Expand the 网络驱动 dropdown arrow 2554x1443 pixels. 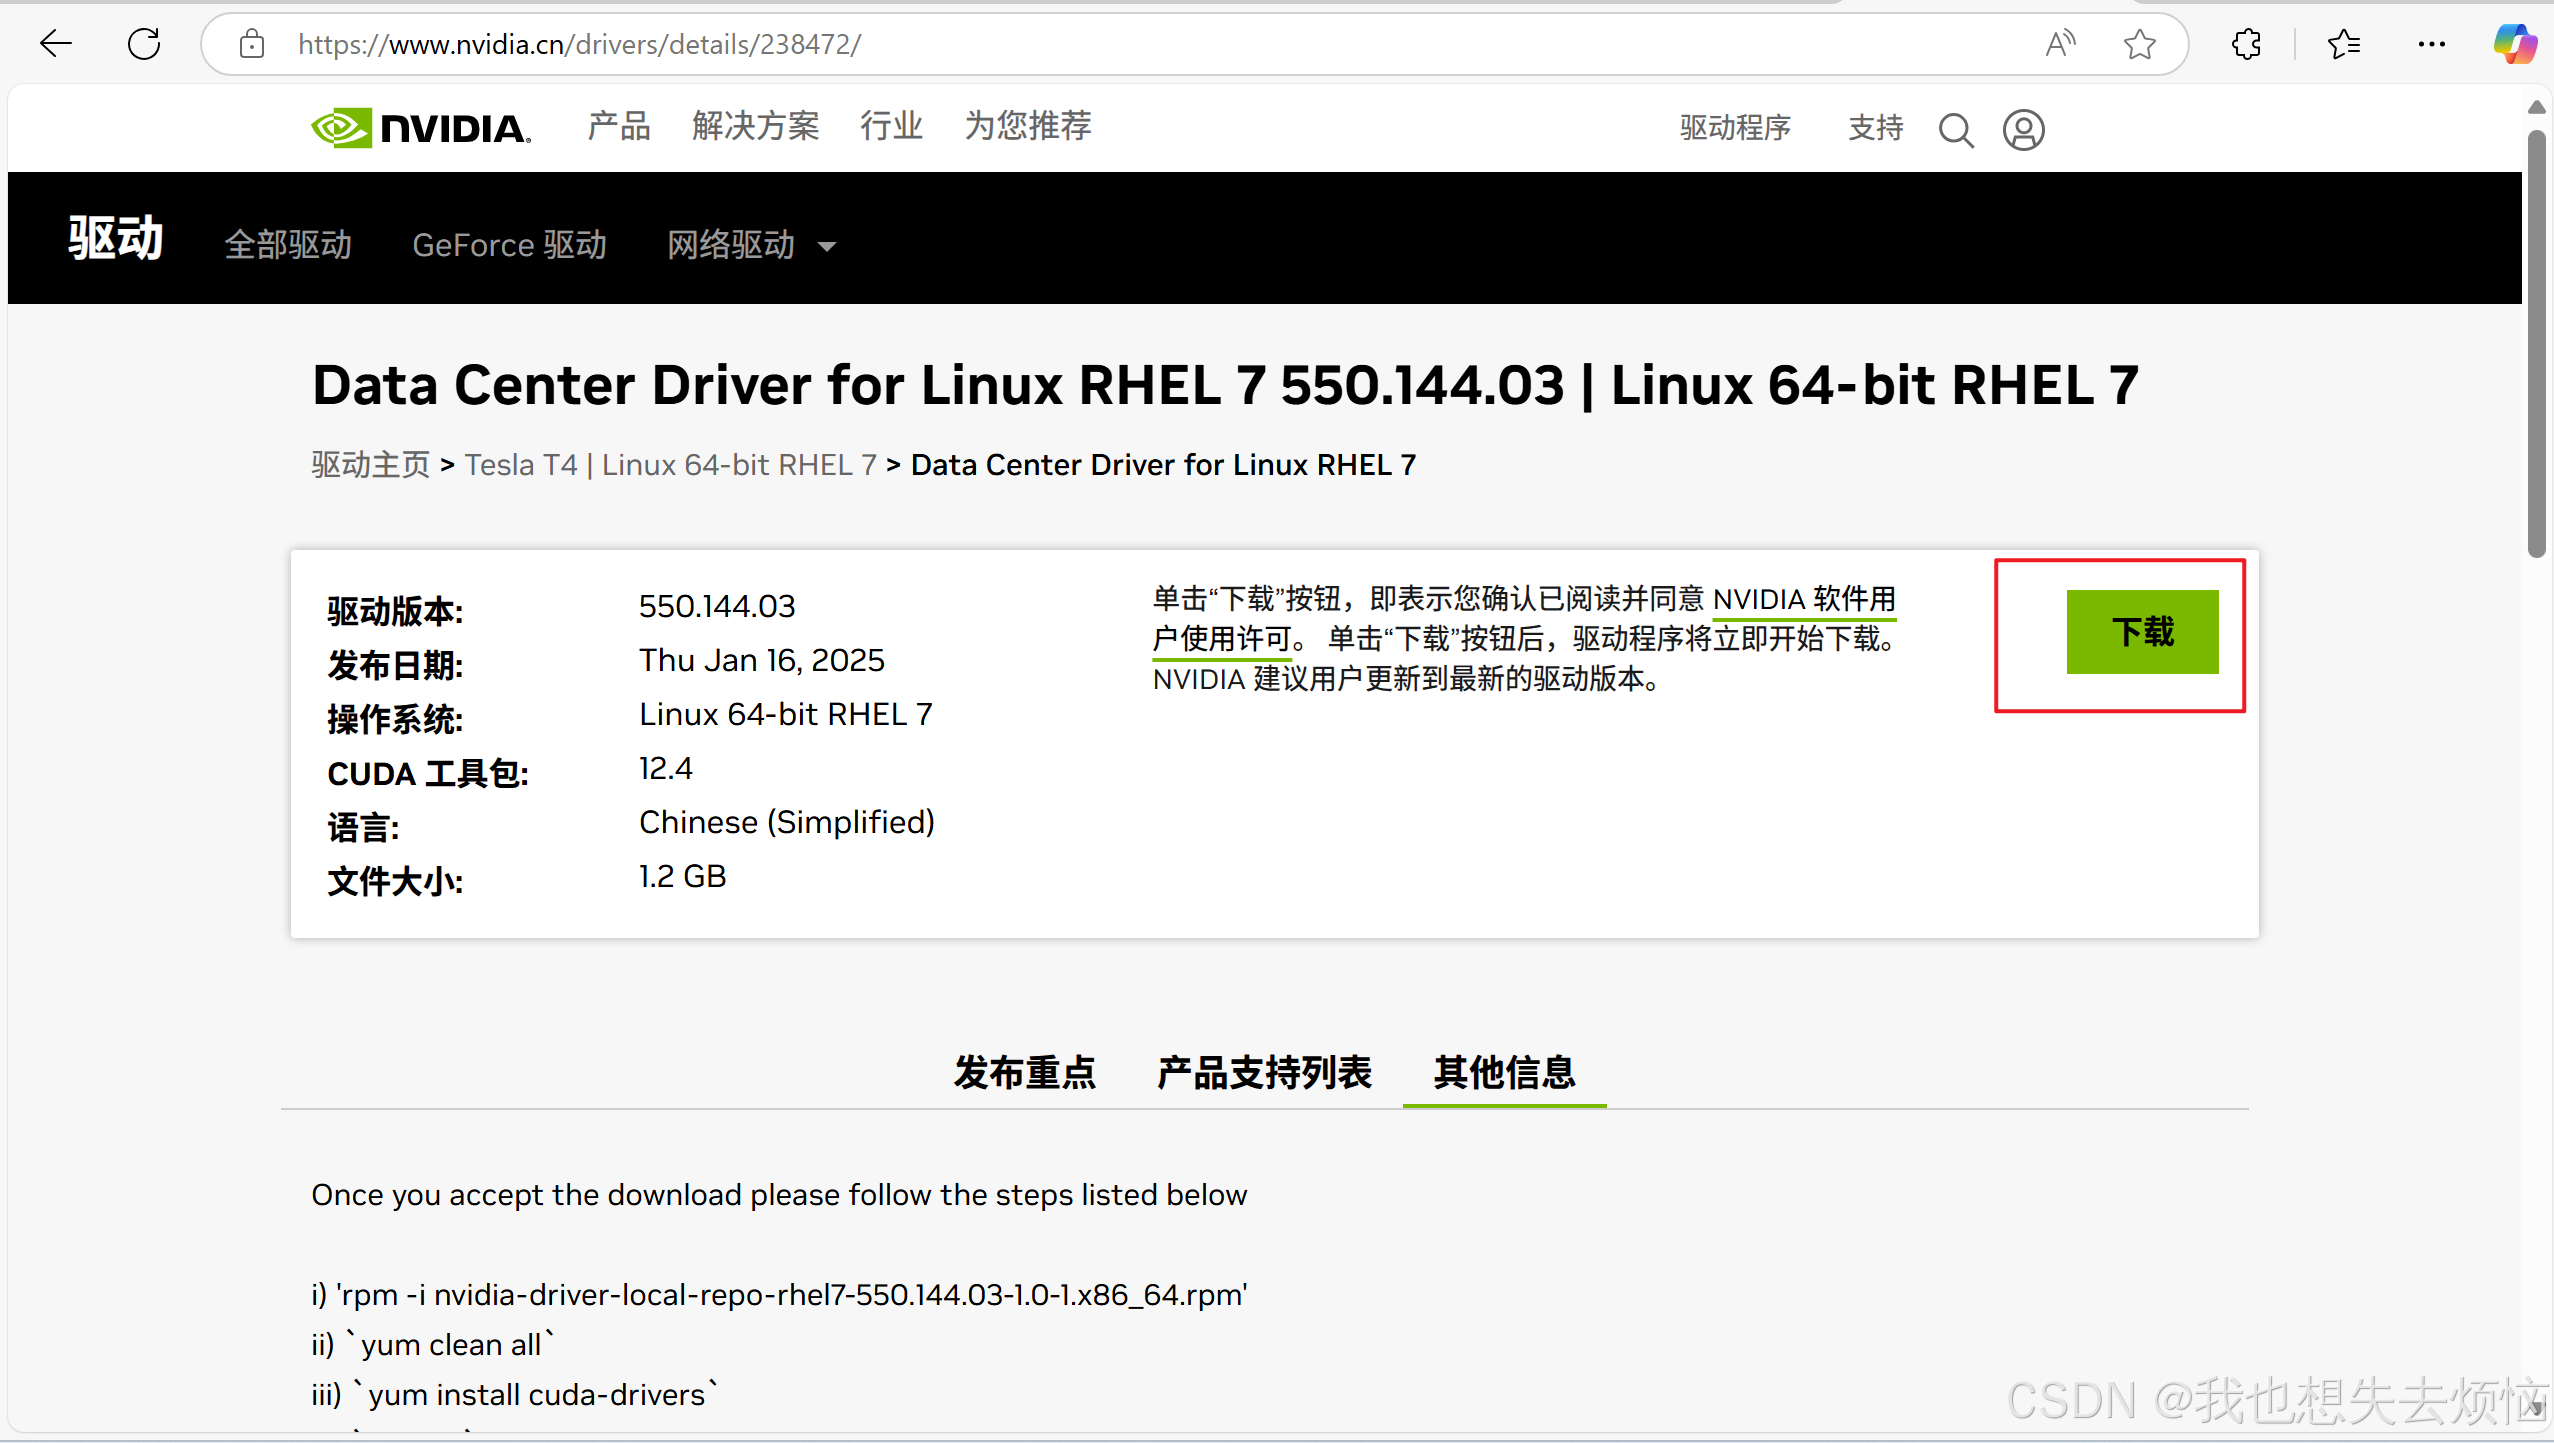click(827, 246)
